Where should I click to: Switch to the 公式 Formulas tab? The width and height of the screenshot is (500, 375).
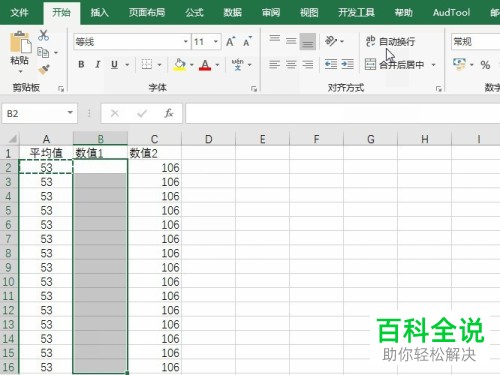tap(194, 13)
